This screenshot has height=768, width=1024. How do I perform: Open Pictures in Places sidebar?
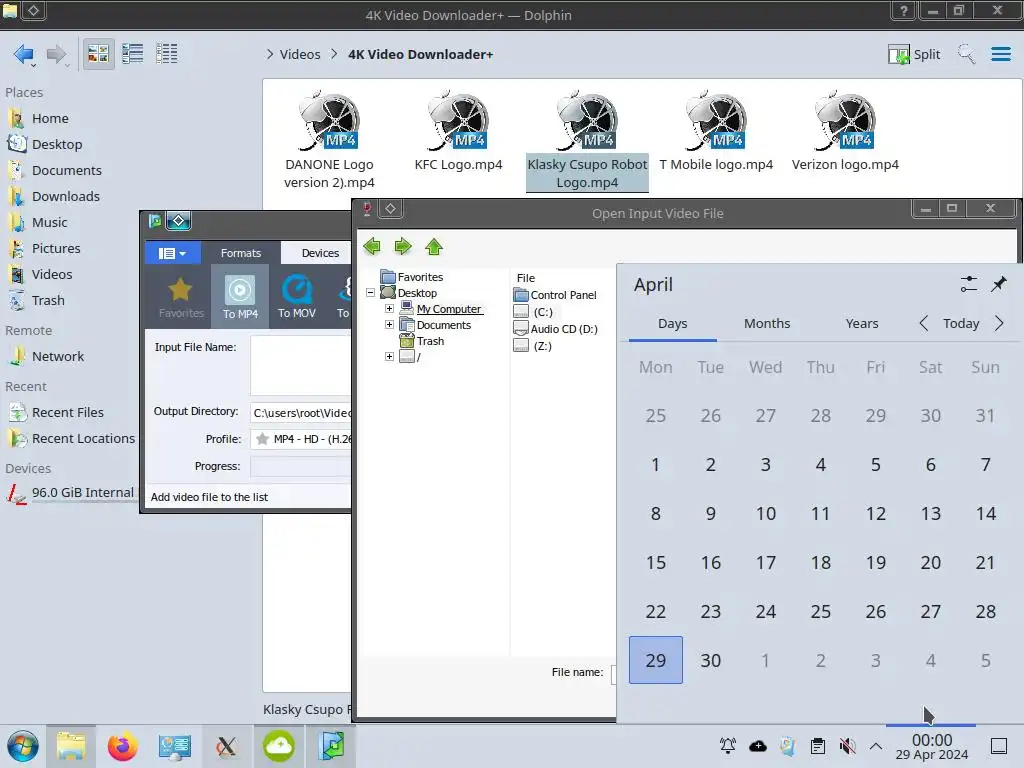pos(56,249)
